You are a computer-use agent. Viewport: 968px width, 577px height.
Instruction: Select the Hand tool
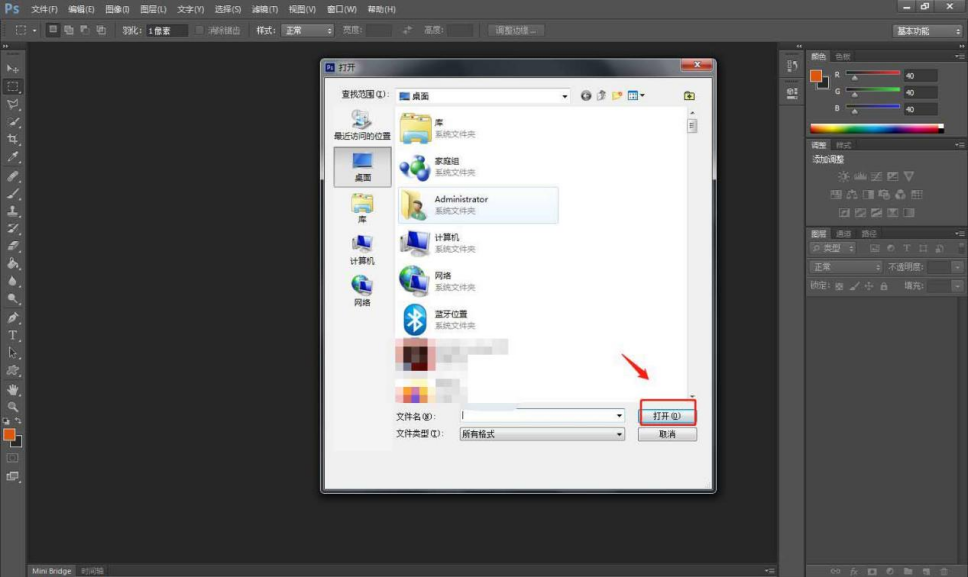point(13,389)
